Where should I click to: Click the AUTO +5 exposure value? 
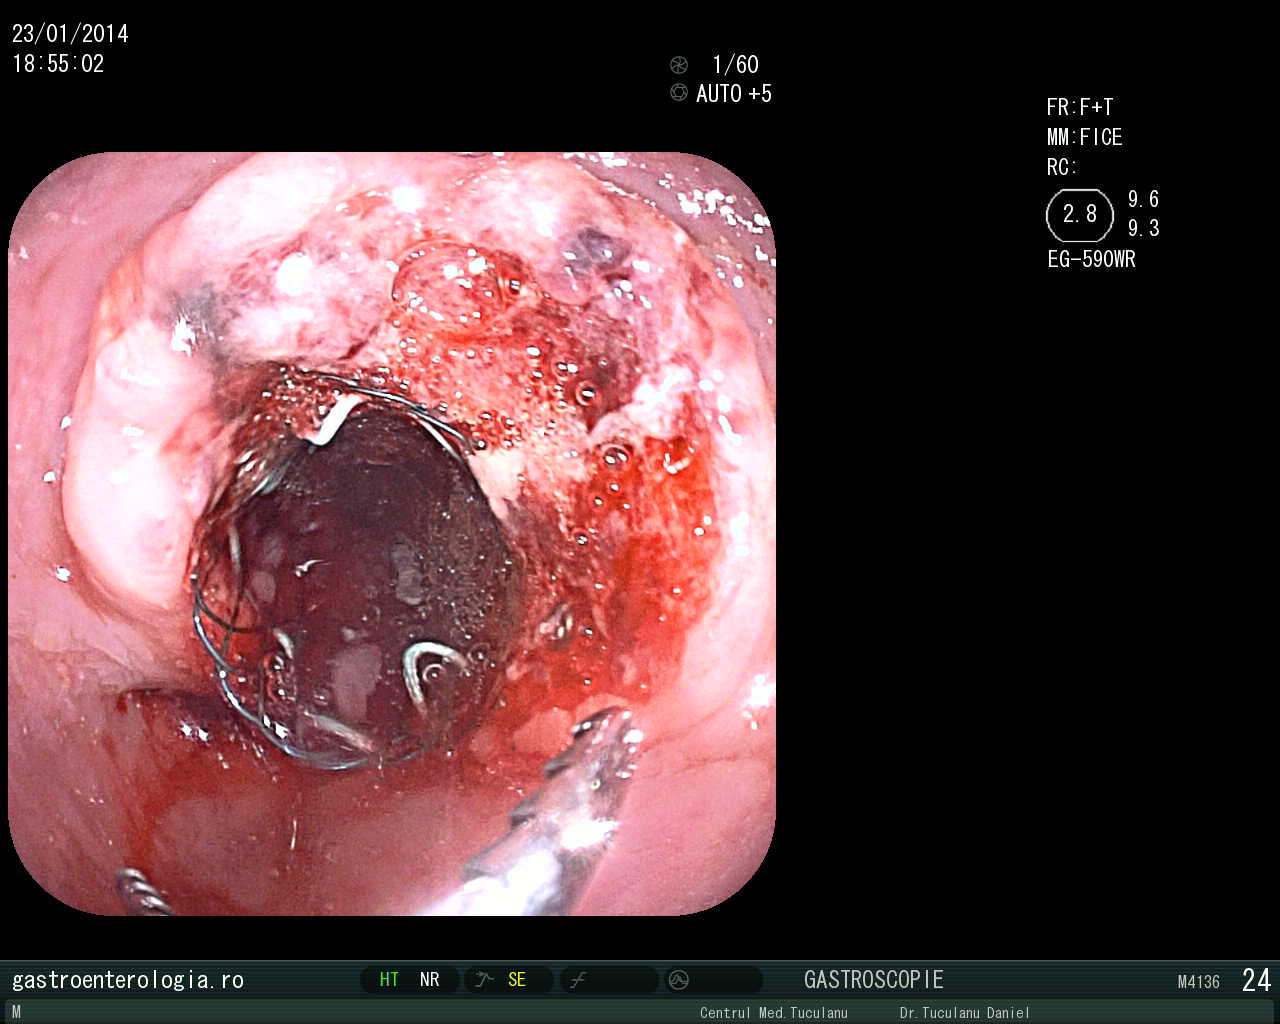pyautogui.click(x=734, y=94)
